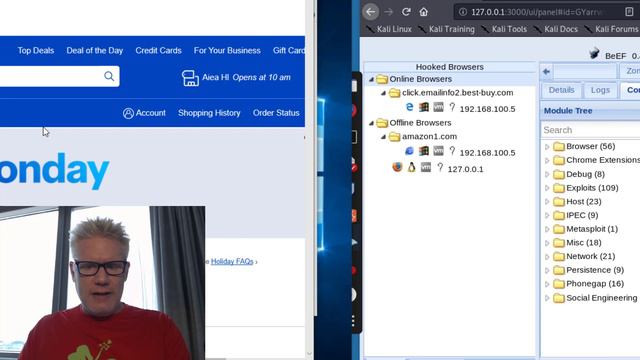Viewport: 640px width, 360px height.
Task: Expand the Browser (56) module folder
Action: pyautogui.click(x=547, y=147)
